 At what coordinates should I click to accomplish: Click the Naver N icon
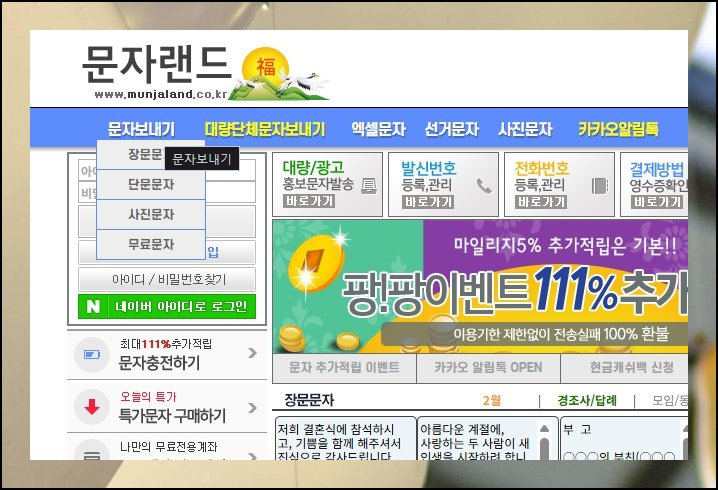[x=93, y=306]
